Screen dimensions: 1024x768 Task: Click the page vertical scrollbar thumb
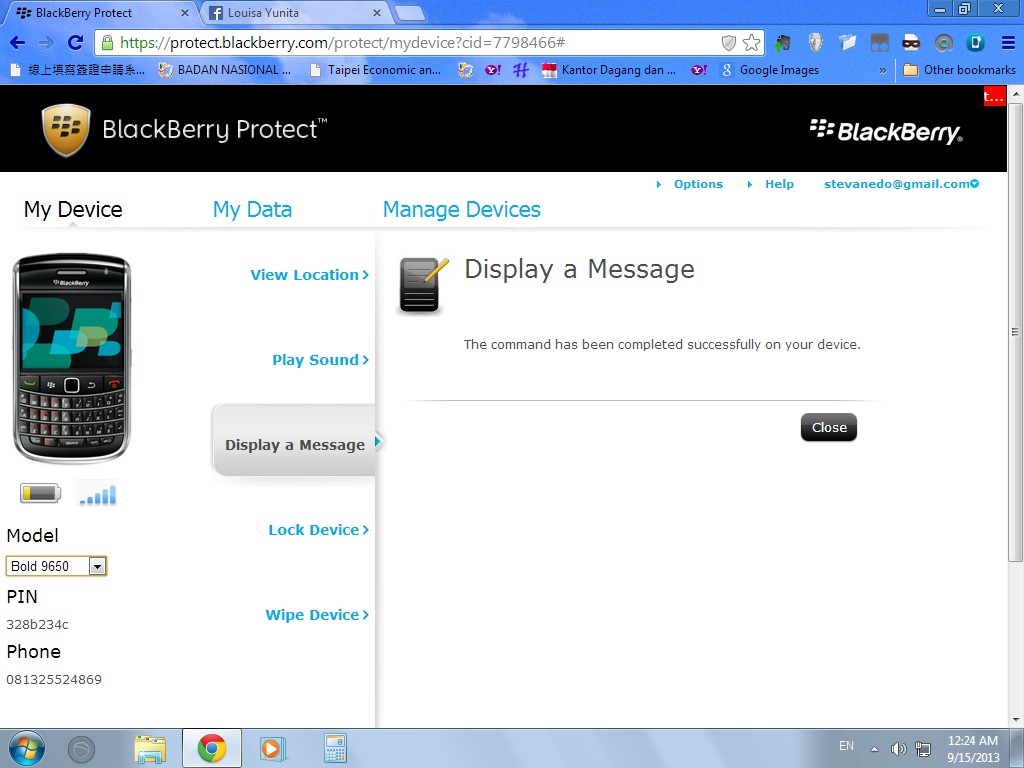(1015, 330)
